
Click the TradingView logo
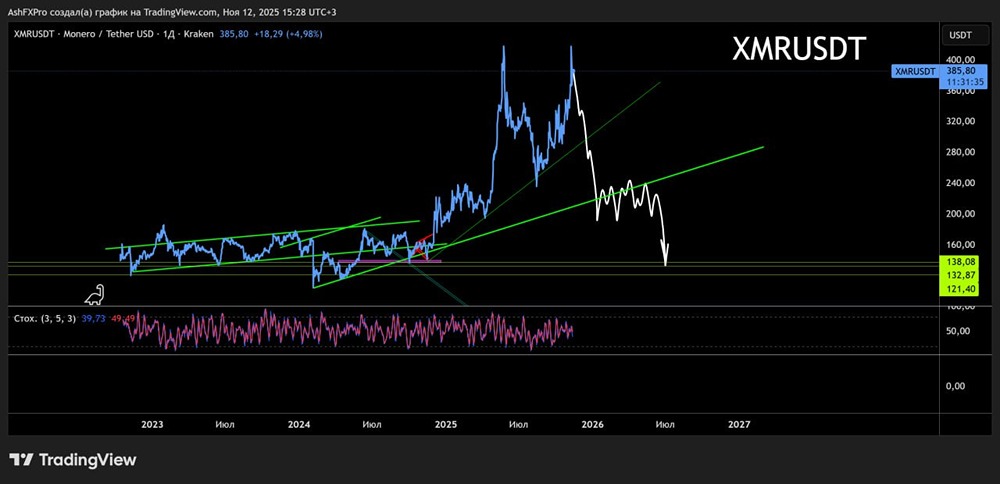pos(72,460)
